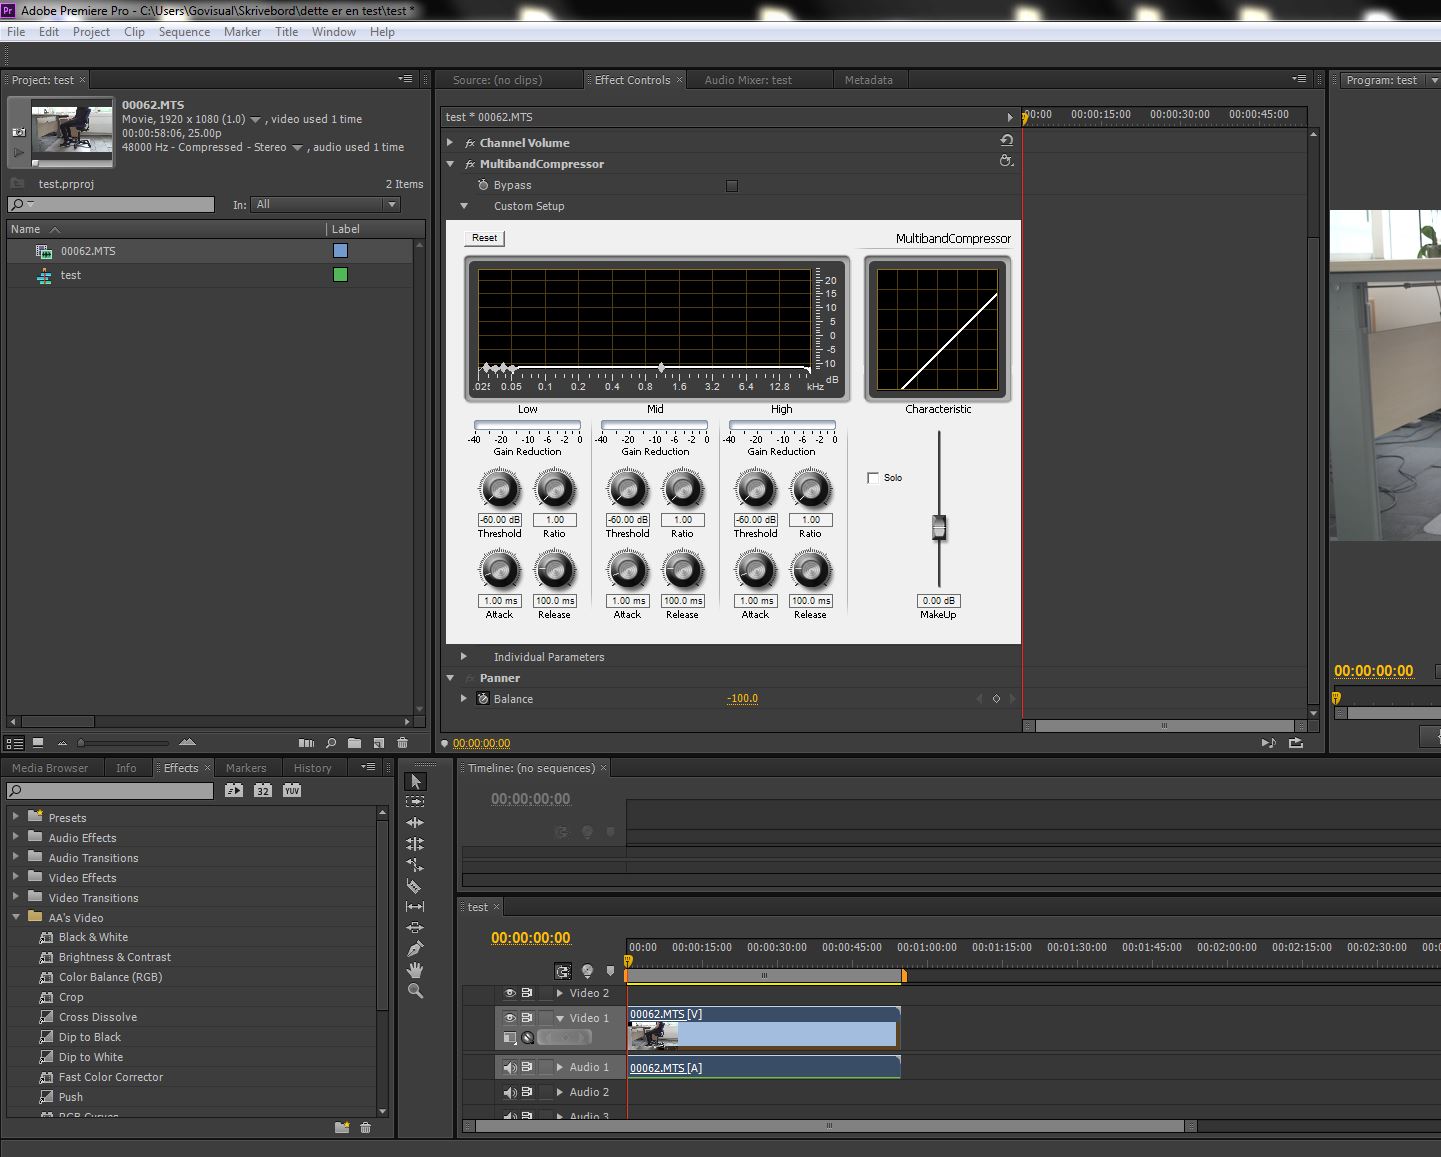This screenshot has height=1157, width=1441.
Task: Select the Track Select tool
Action: pos(415,802)
